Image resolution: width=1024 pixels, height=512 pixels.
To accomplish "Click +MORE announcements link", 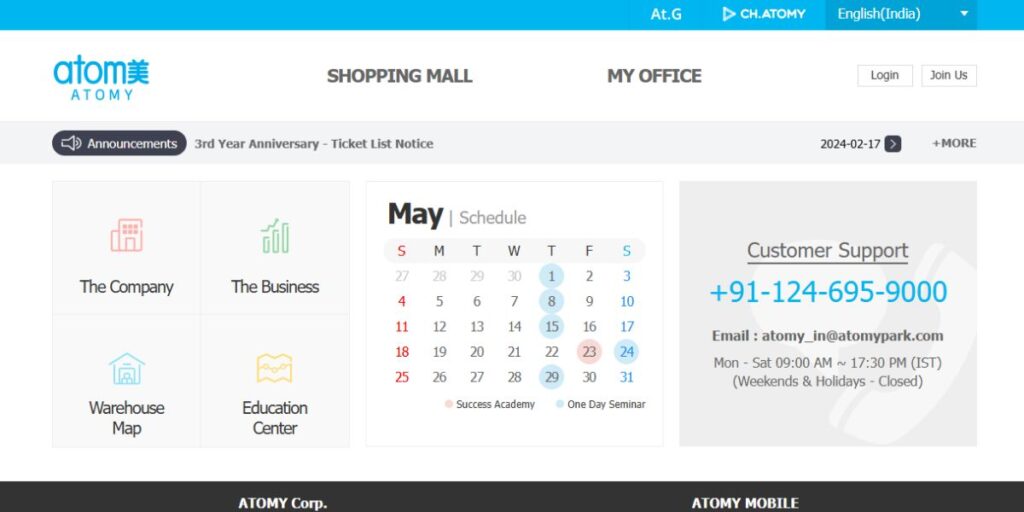I will (954, 143).
